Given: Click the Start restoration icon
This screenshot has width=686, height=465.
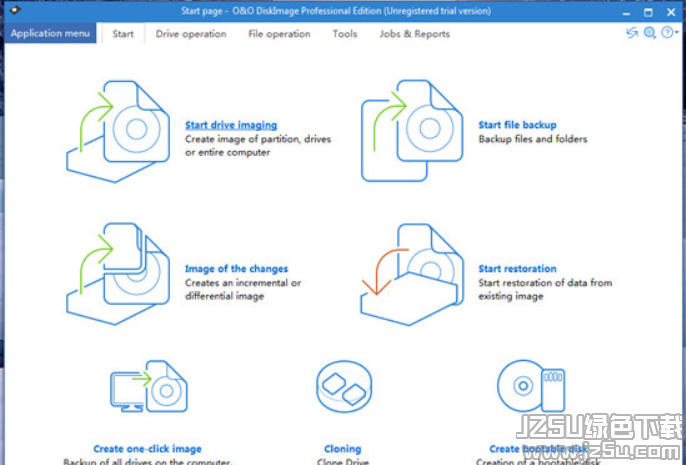Looking at the screenshot, I should pos(412,275).
